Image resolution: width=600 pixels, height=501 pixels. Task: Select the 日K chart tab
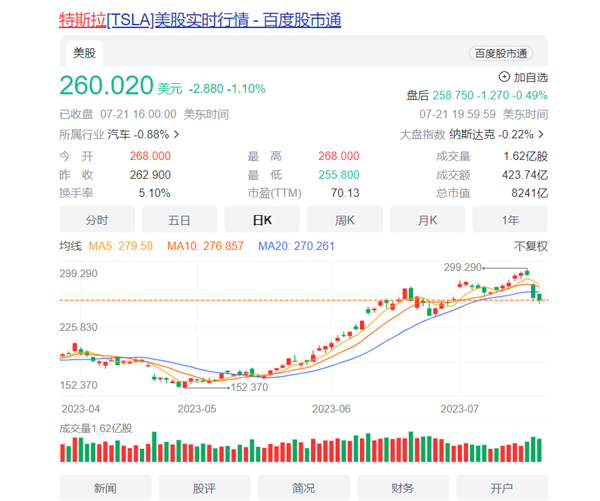(x=262, y=220)
